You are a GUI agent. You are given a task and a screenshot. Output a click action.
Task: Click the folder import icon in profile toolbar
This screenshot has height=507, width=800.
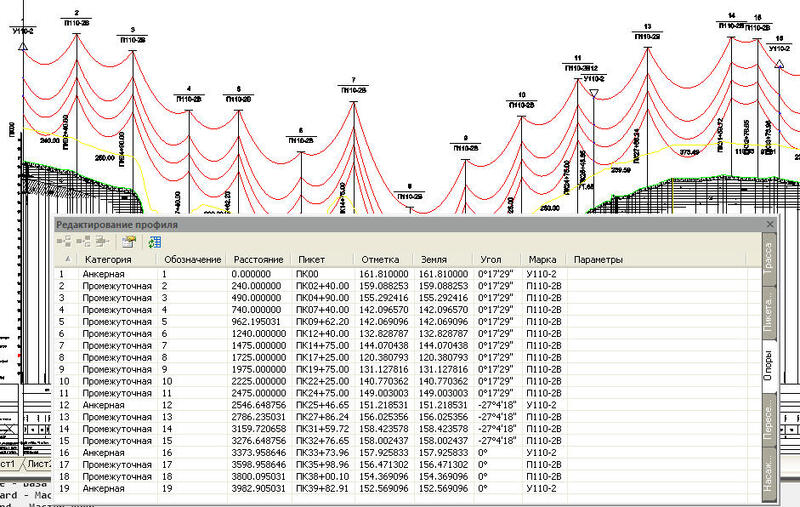pos(129,242)
